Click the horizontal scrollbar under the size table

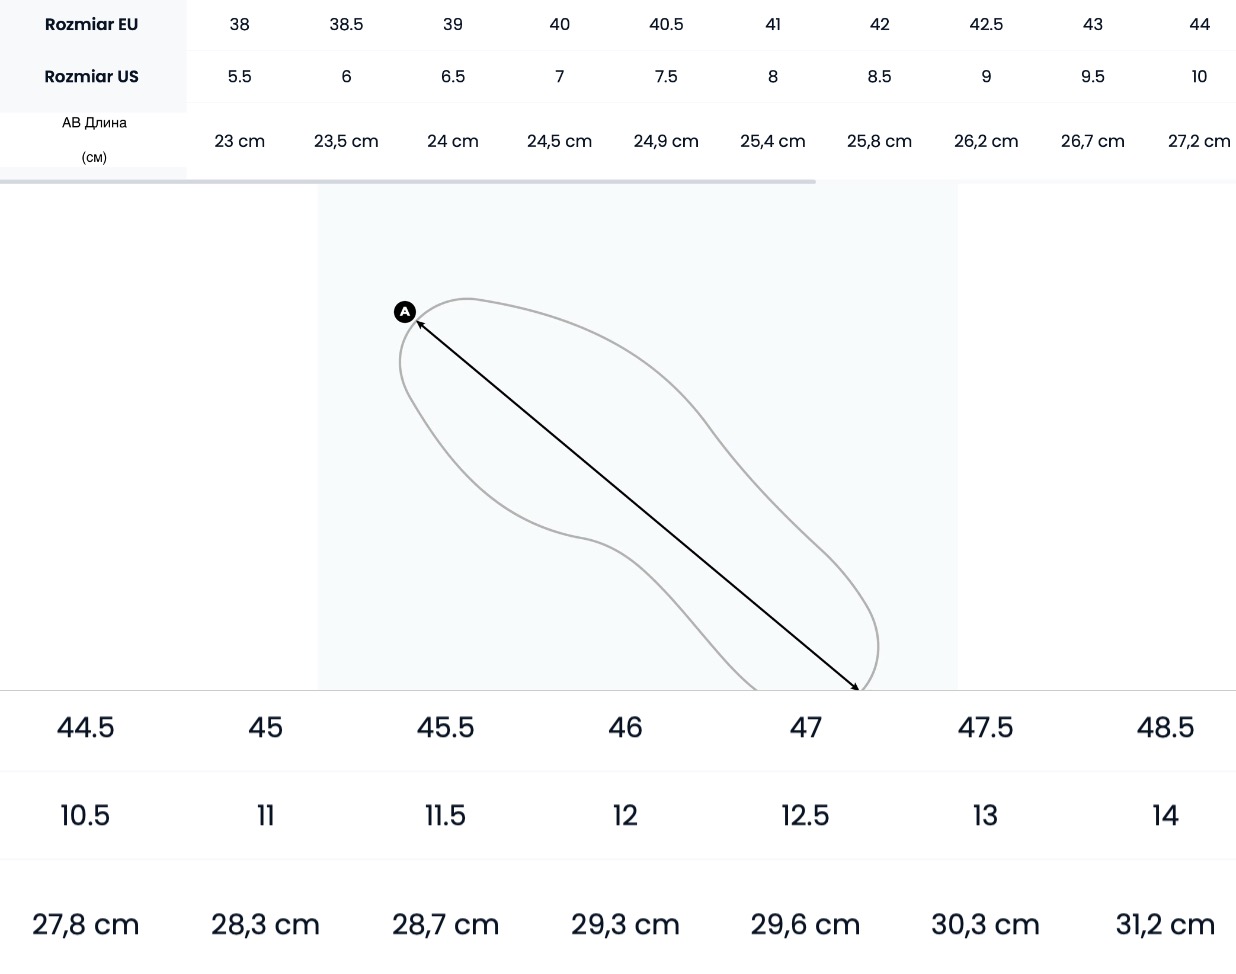pos(407,182)
